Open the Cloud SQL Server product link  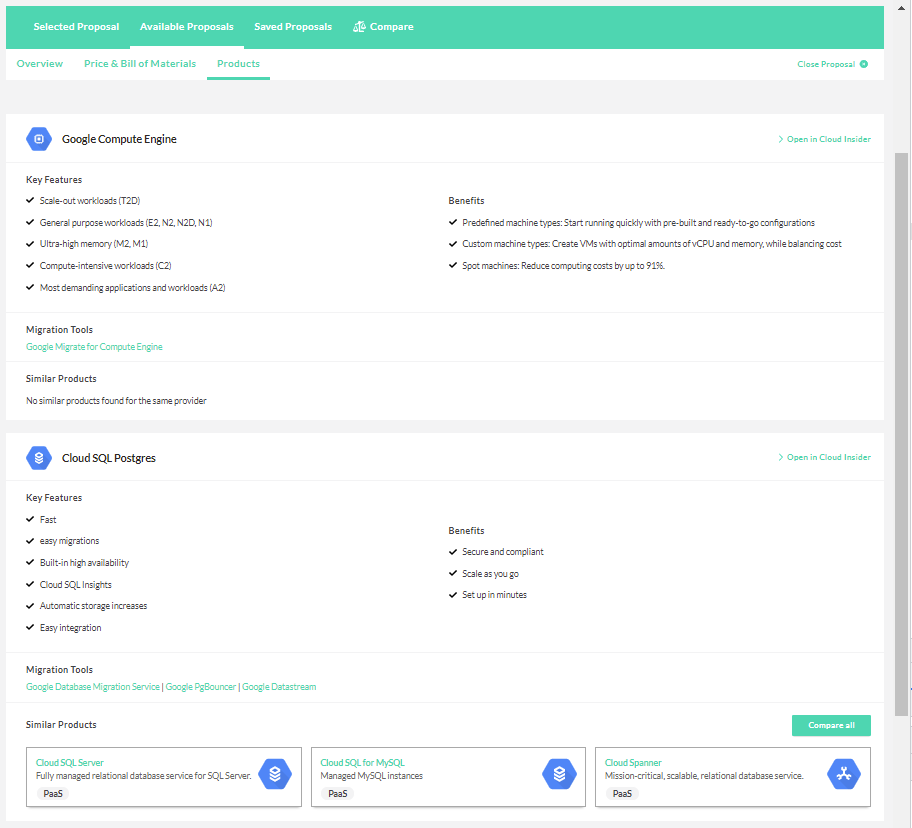70,762
